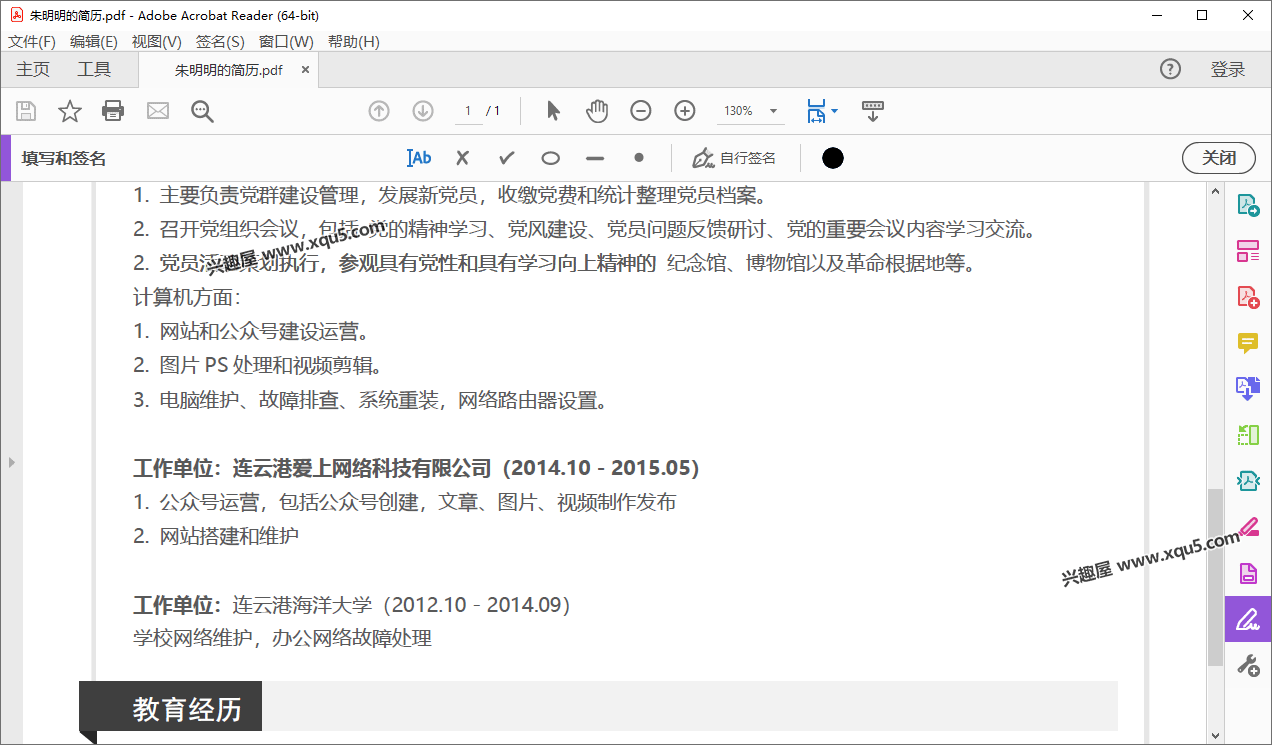The width and height of the screenshot is (1272, 745).
Task: Open the Help question mark icon
Action: [x=1170, y=69]
